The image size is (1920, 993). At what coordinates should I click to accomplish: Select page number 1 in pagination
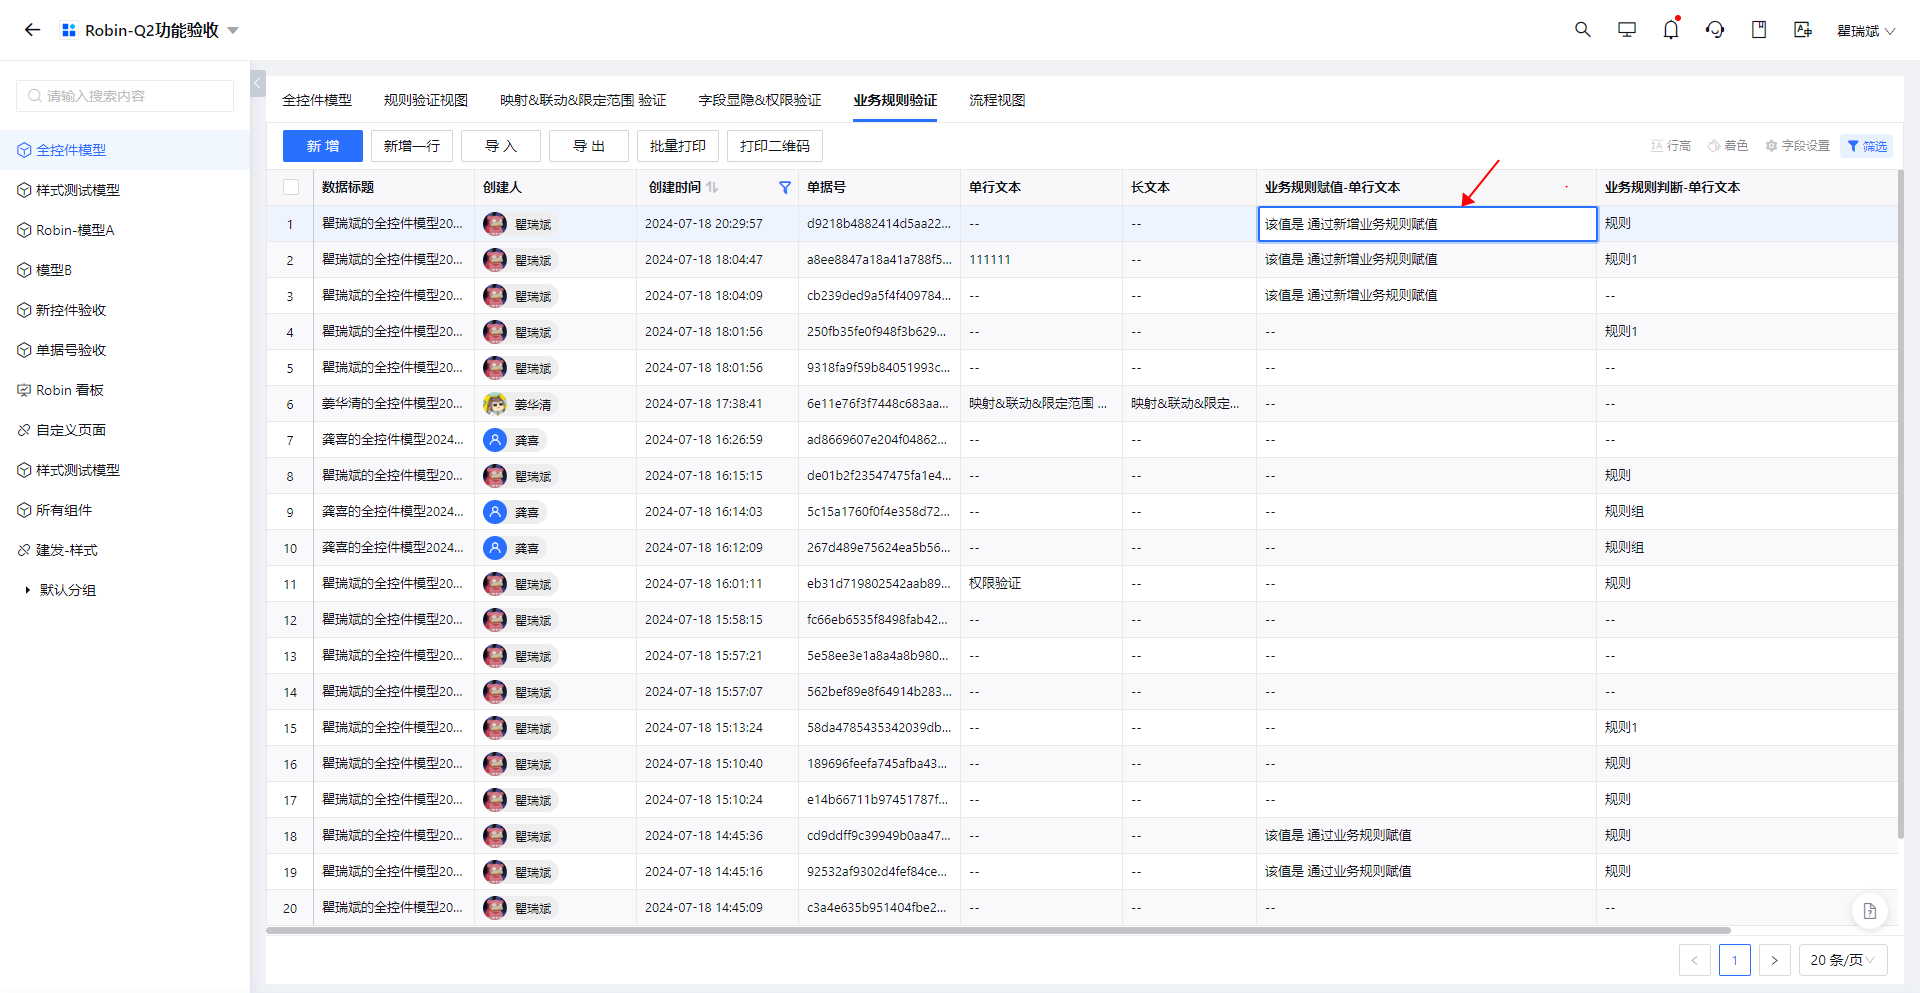coord(1735,960)
